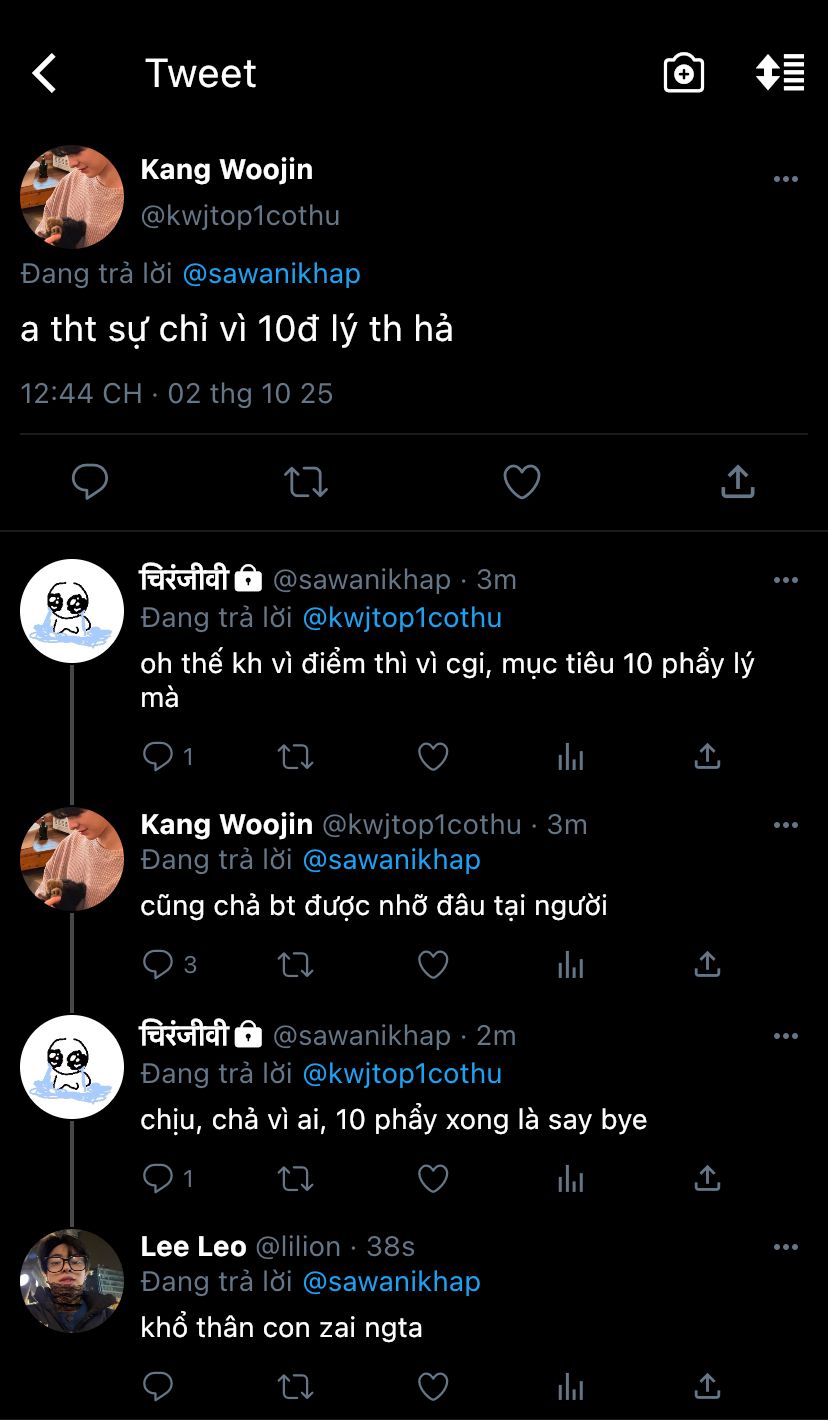Retweet the 'mục tiêu 10 phẩy lý' reply

pyautogui.click(x=295, y=757)
